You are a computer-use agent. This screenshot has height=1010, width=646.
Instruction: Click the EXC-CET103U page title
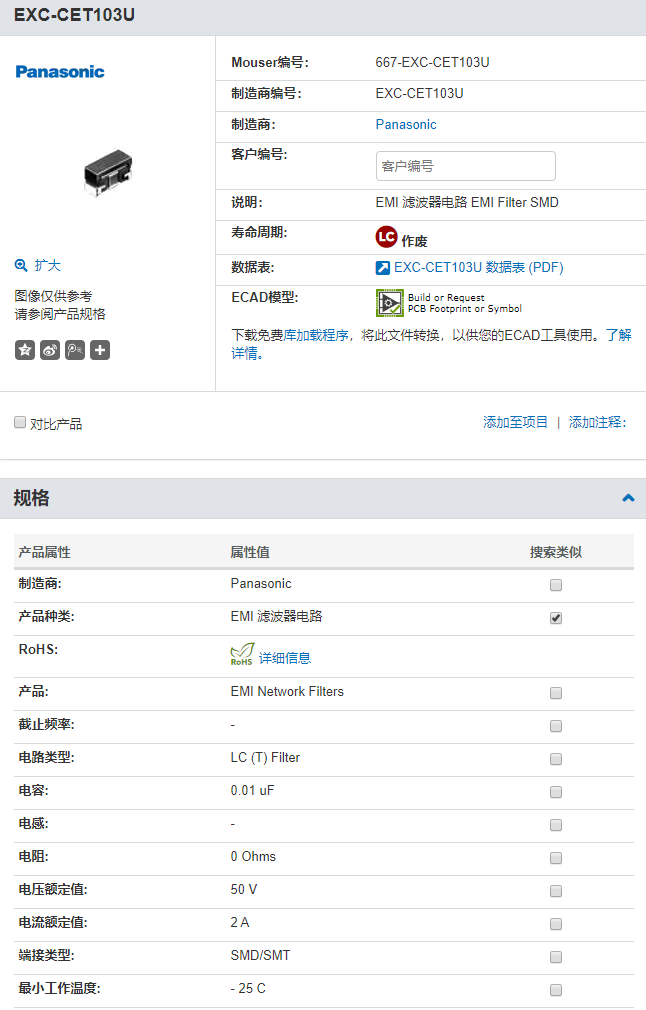(74, 15)
